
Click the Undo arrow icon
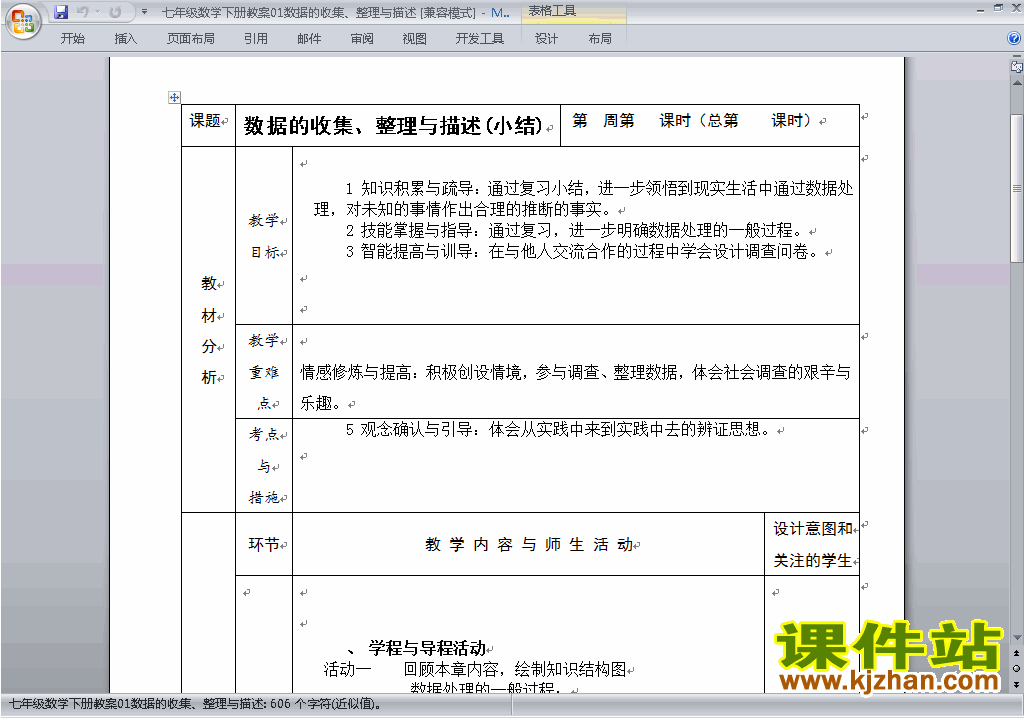[x=82, y=12]
